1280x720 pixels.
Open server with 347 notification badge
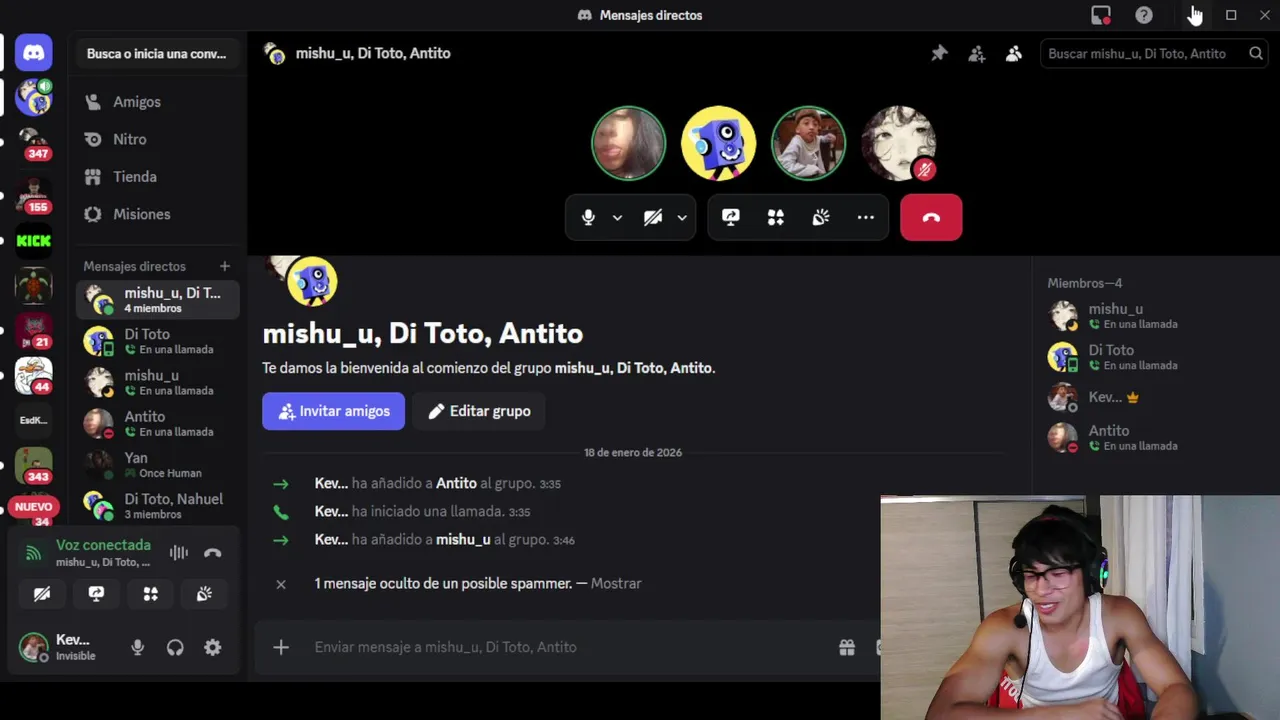(34, 143)
